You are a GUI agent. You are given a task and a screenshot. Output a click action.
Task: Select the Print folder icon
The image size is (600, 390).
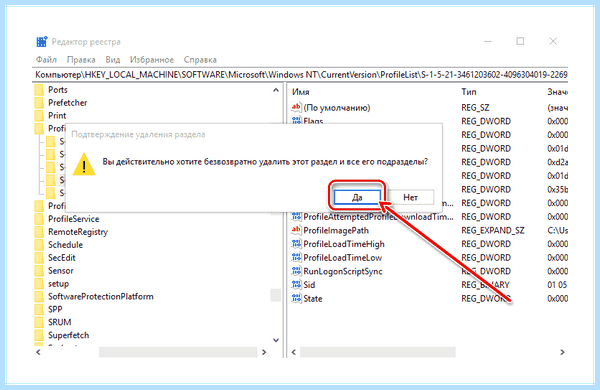[x=39, y=116]
